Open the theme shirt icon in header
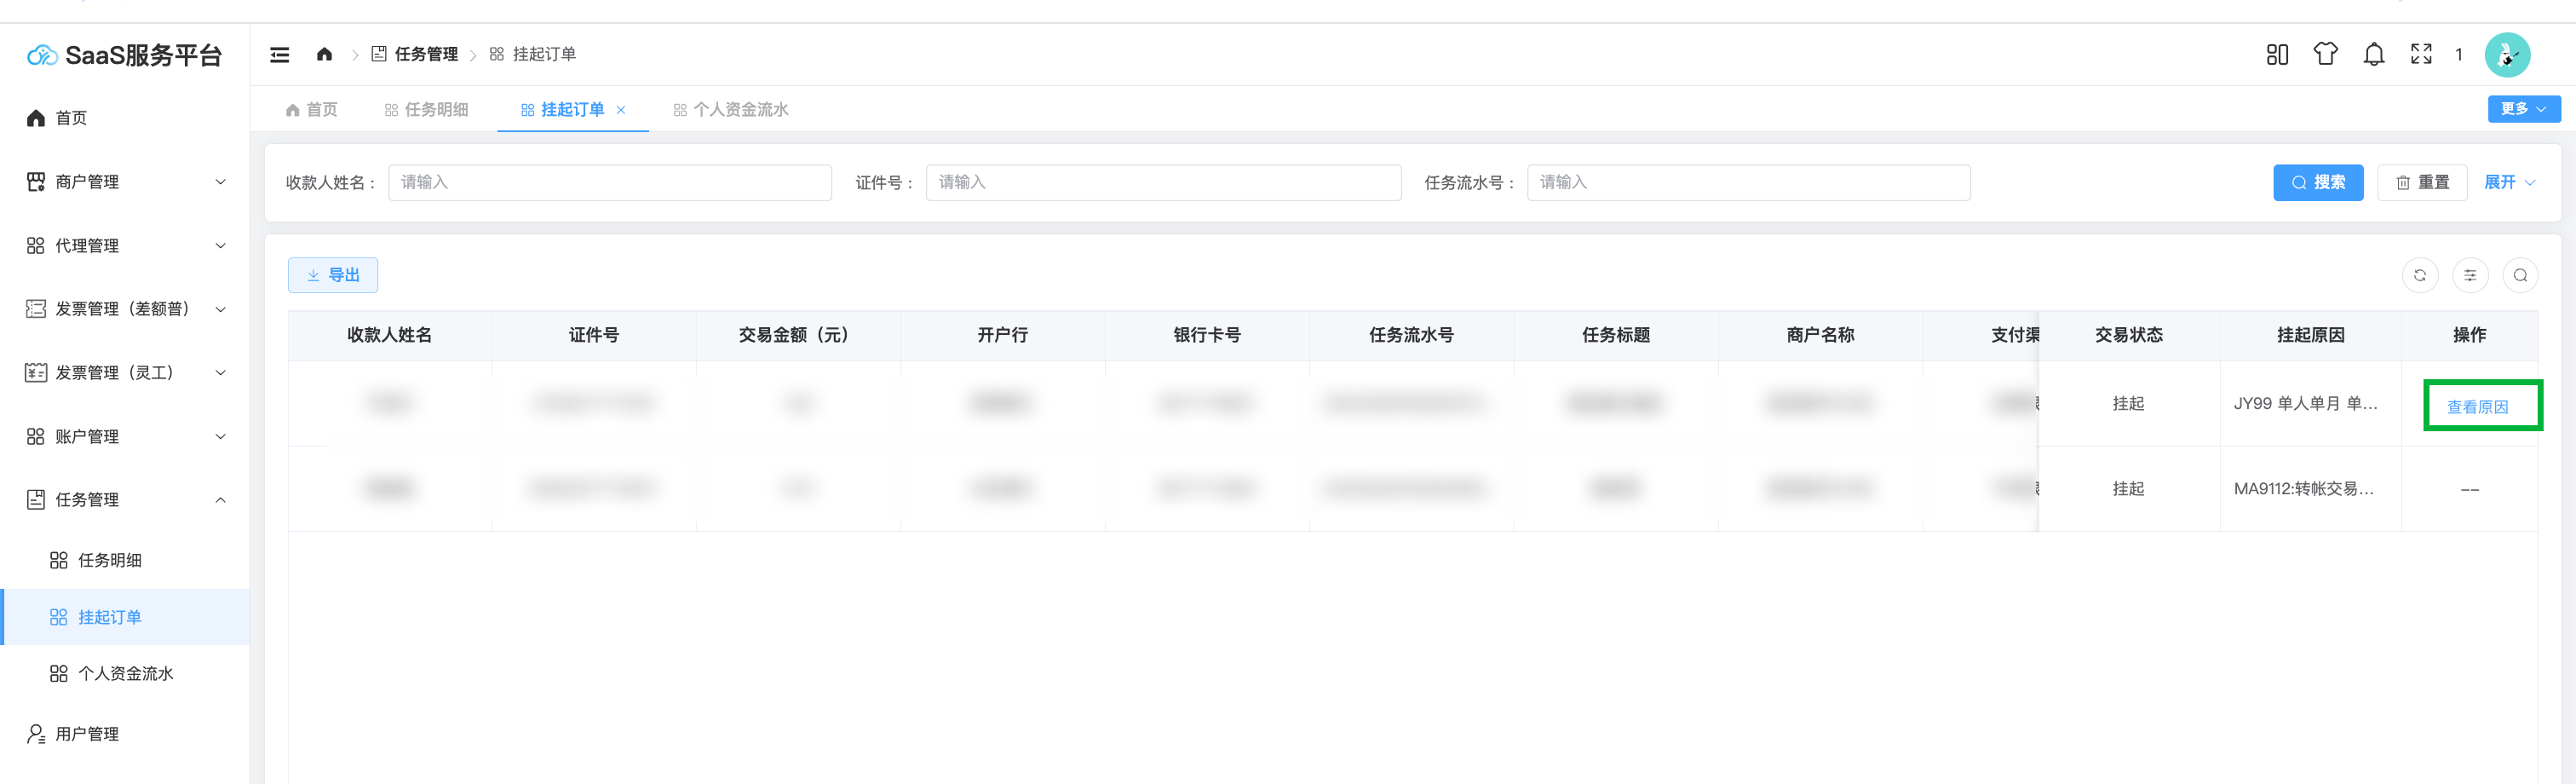 2325,54
